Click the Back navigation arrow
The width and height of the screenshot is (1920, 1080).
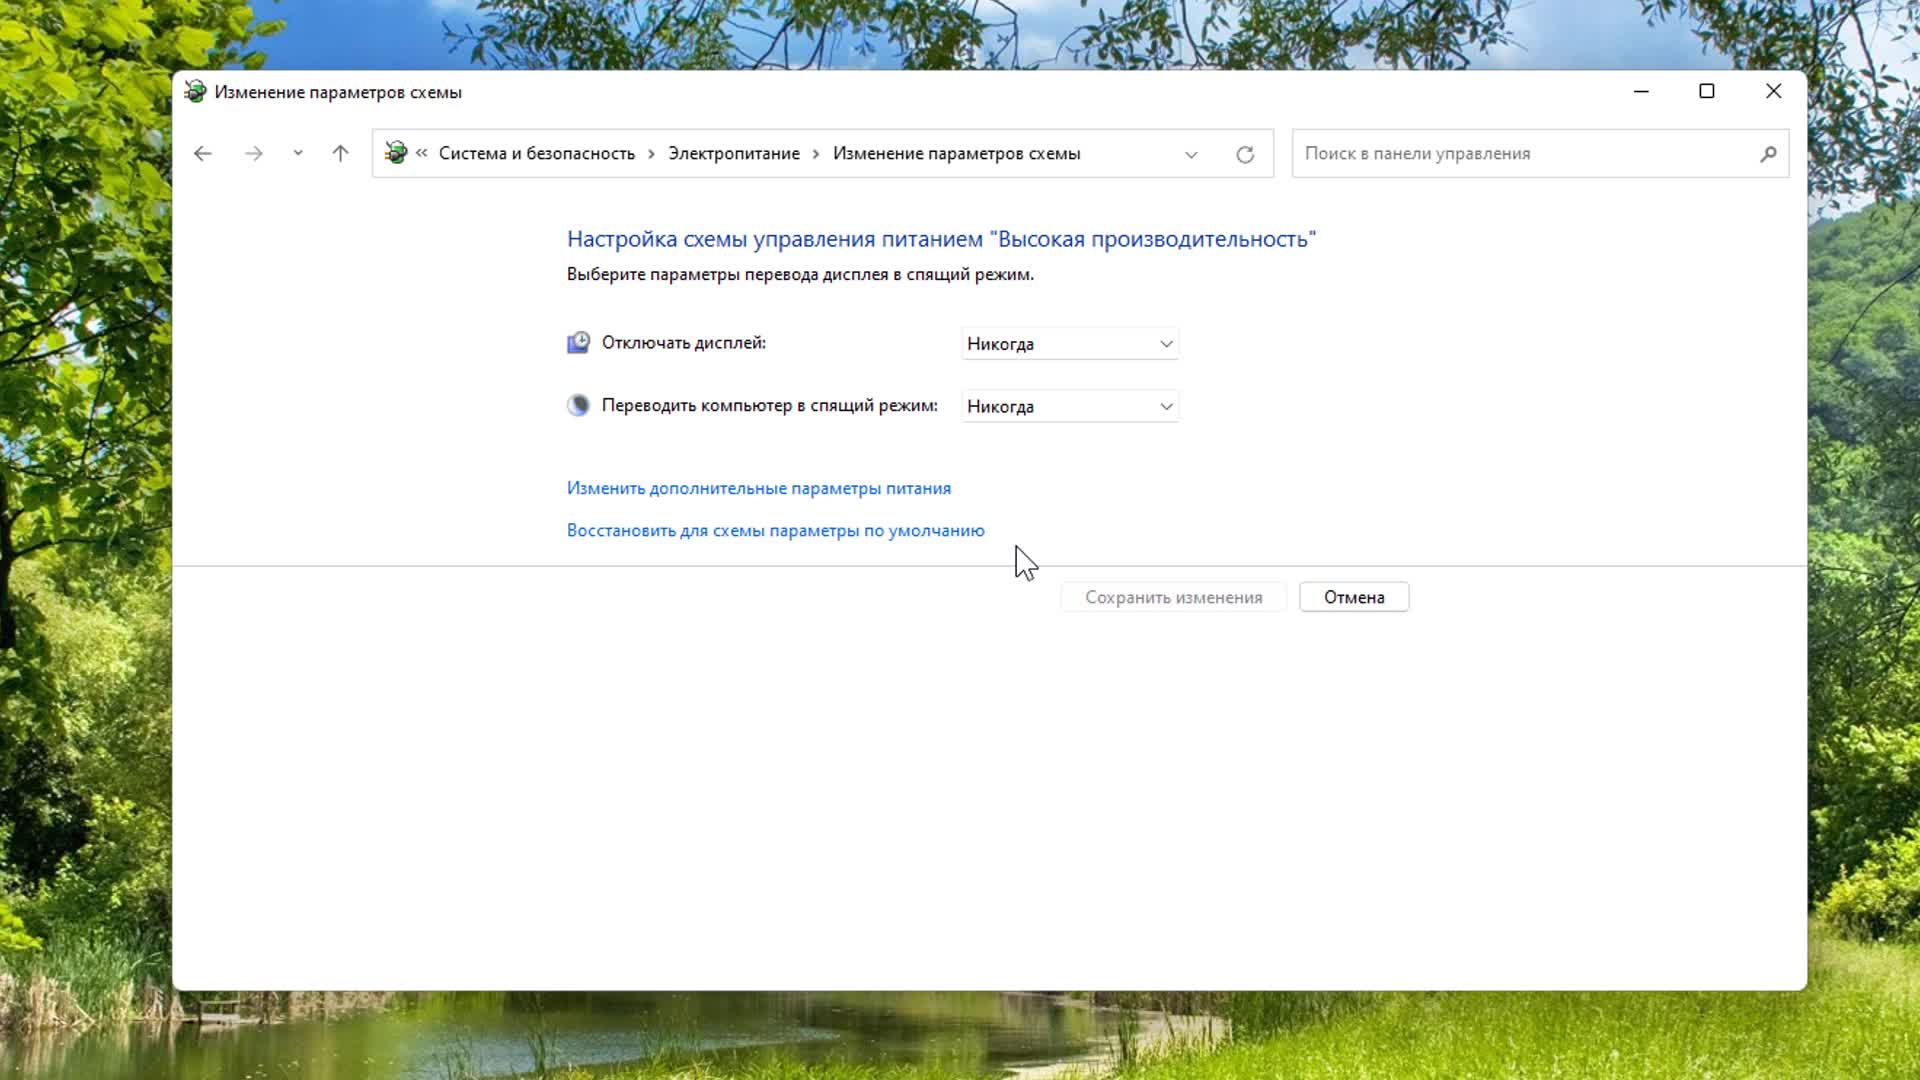pyautogui.click(x=203, y=153)
